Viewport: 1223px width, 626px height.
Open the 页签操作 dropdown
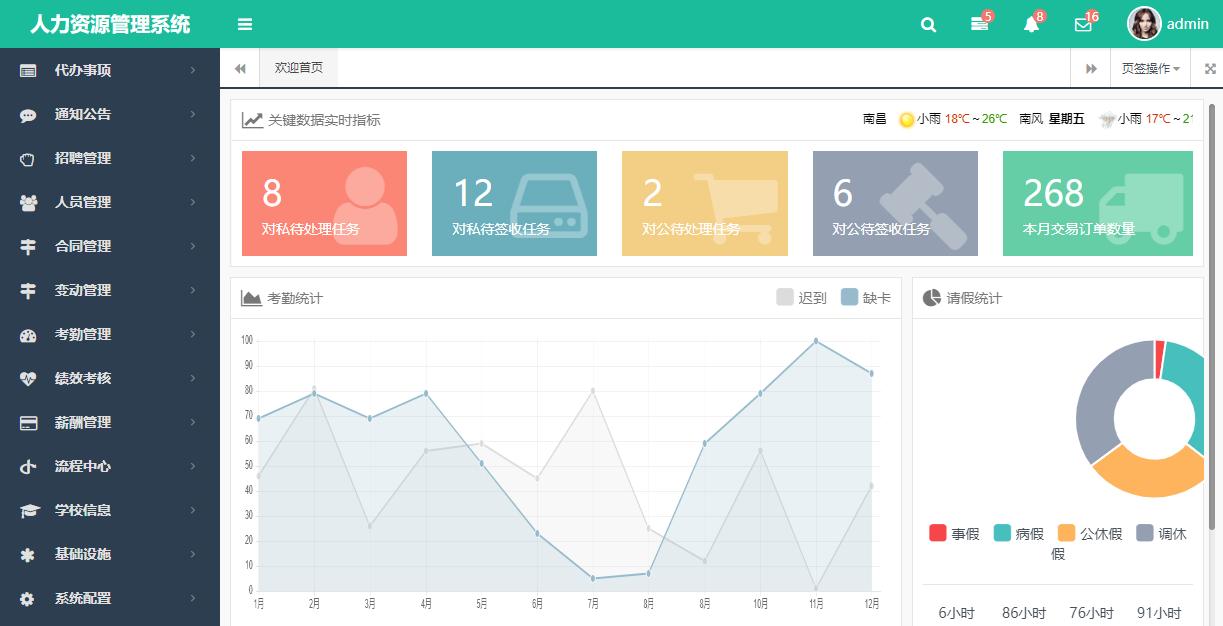click(x=1150, y=69)
